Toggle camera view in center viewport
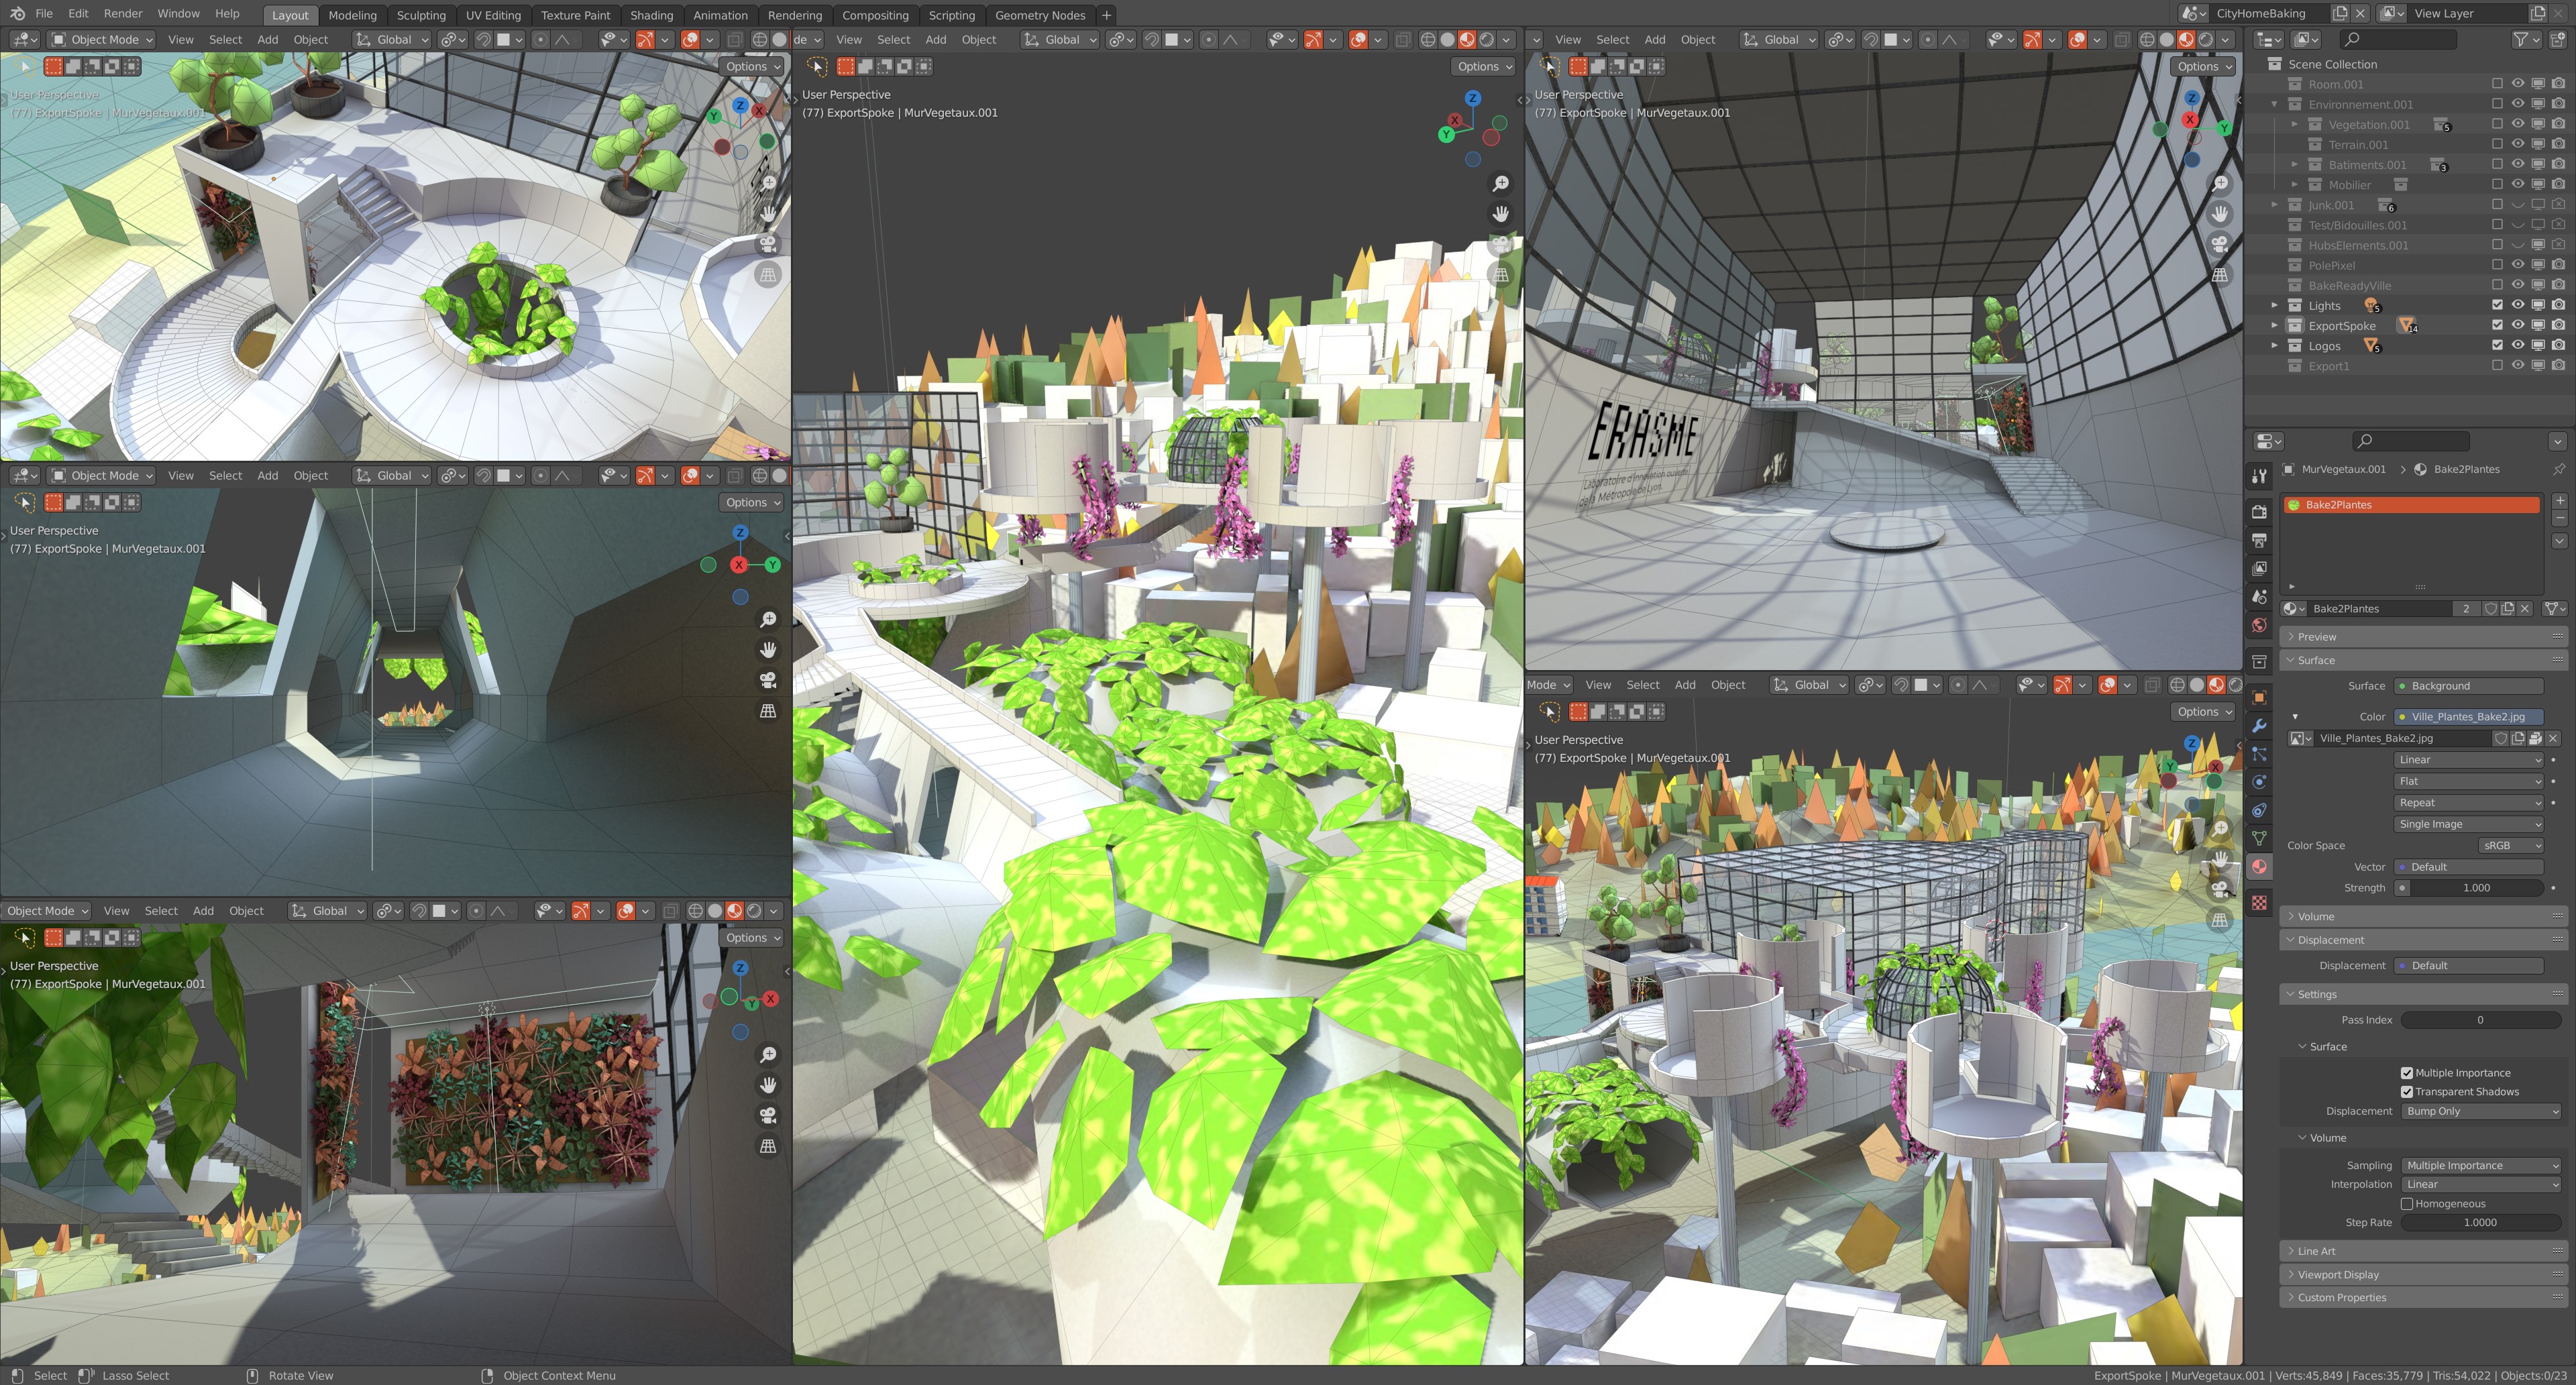 pos(1500,244)
